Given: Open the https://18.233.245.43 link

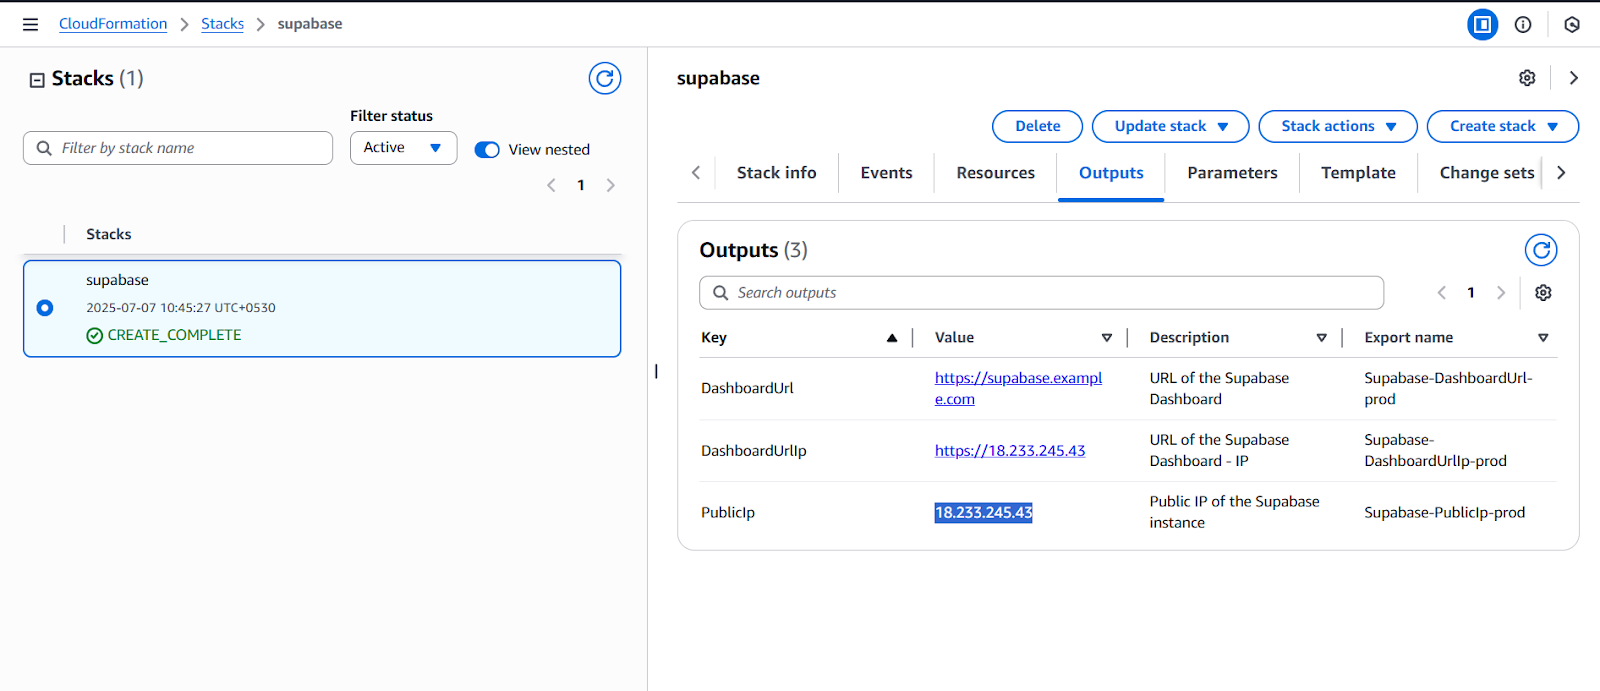Looking at the screenshot, I should pyautogui.click(x=1010, y=451).
